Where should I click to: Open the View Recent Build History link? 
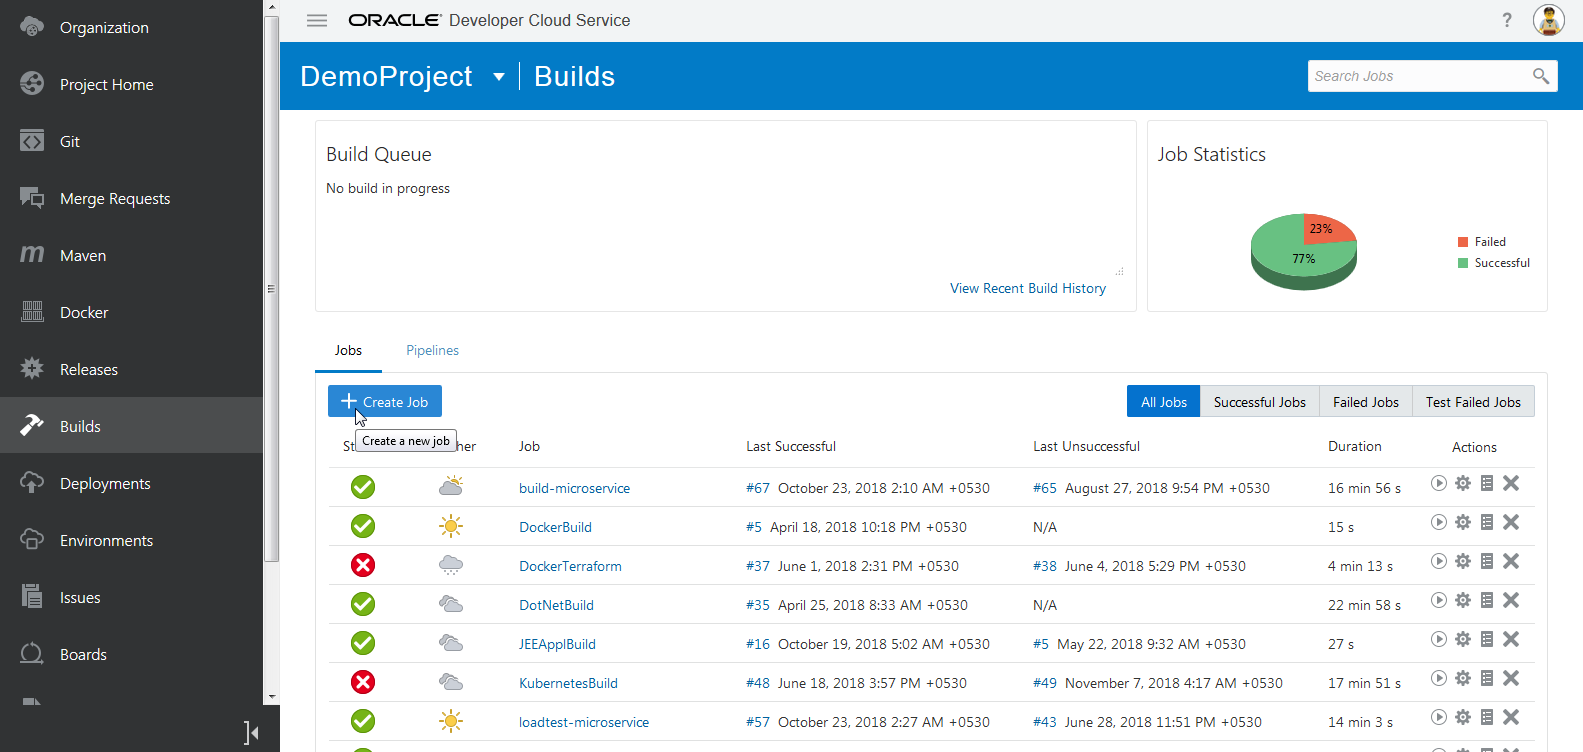coord(1027,288)
